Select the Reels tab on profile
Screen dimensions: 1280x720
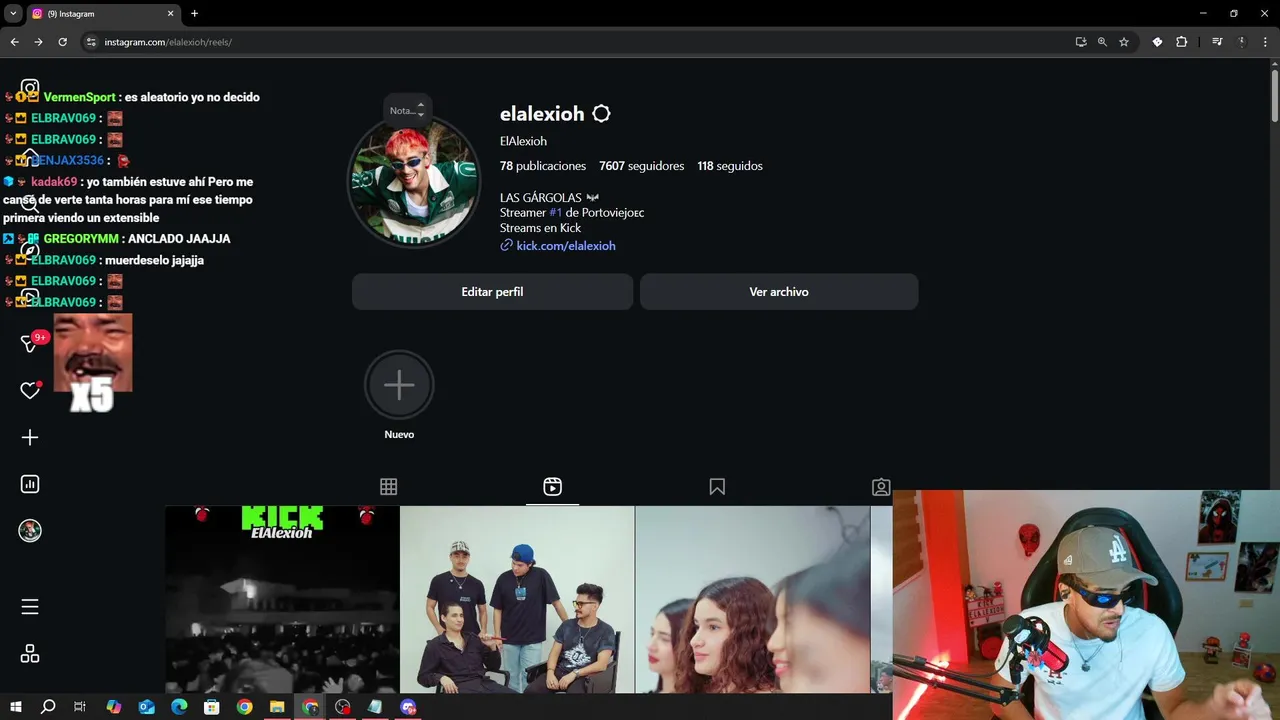coord(553,487)
